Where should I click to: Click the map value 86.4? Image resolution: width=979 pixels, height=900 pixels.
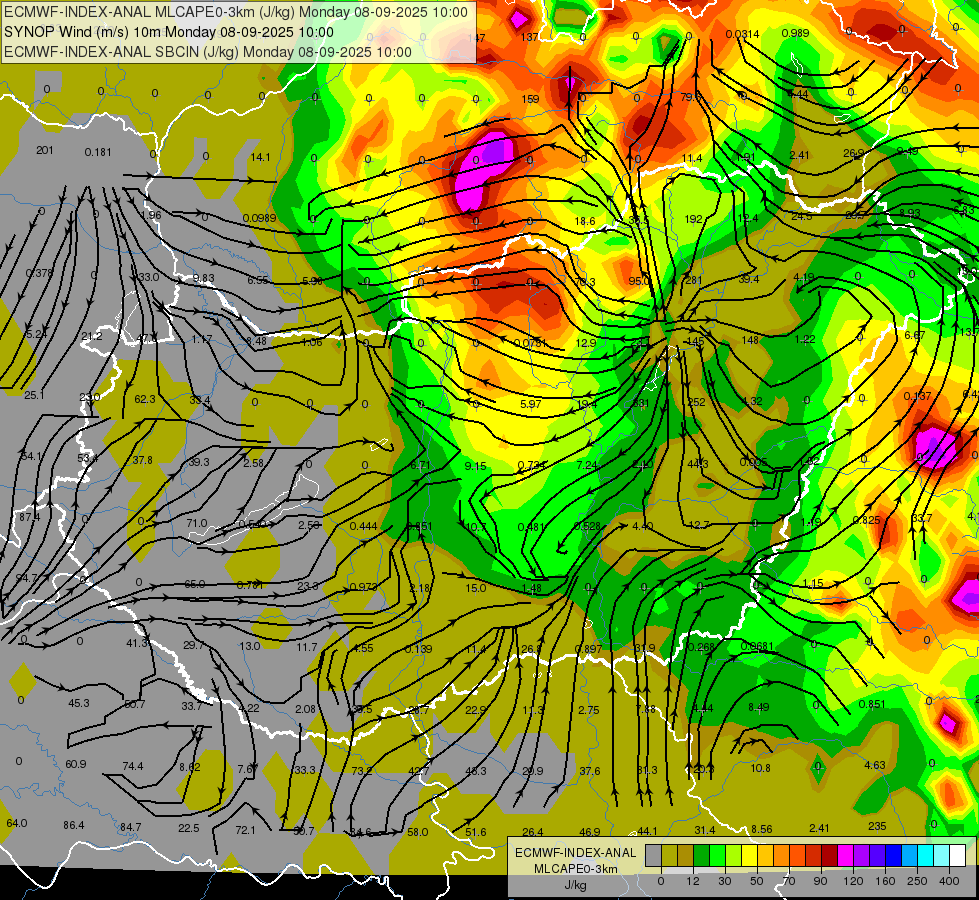point(74,825)
